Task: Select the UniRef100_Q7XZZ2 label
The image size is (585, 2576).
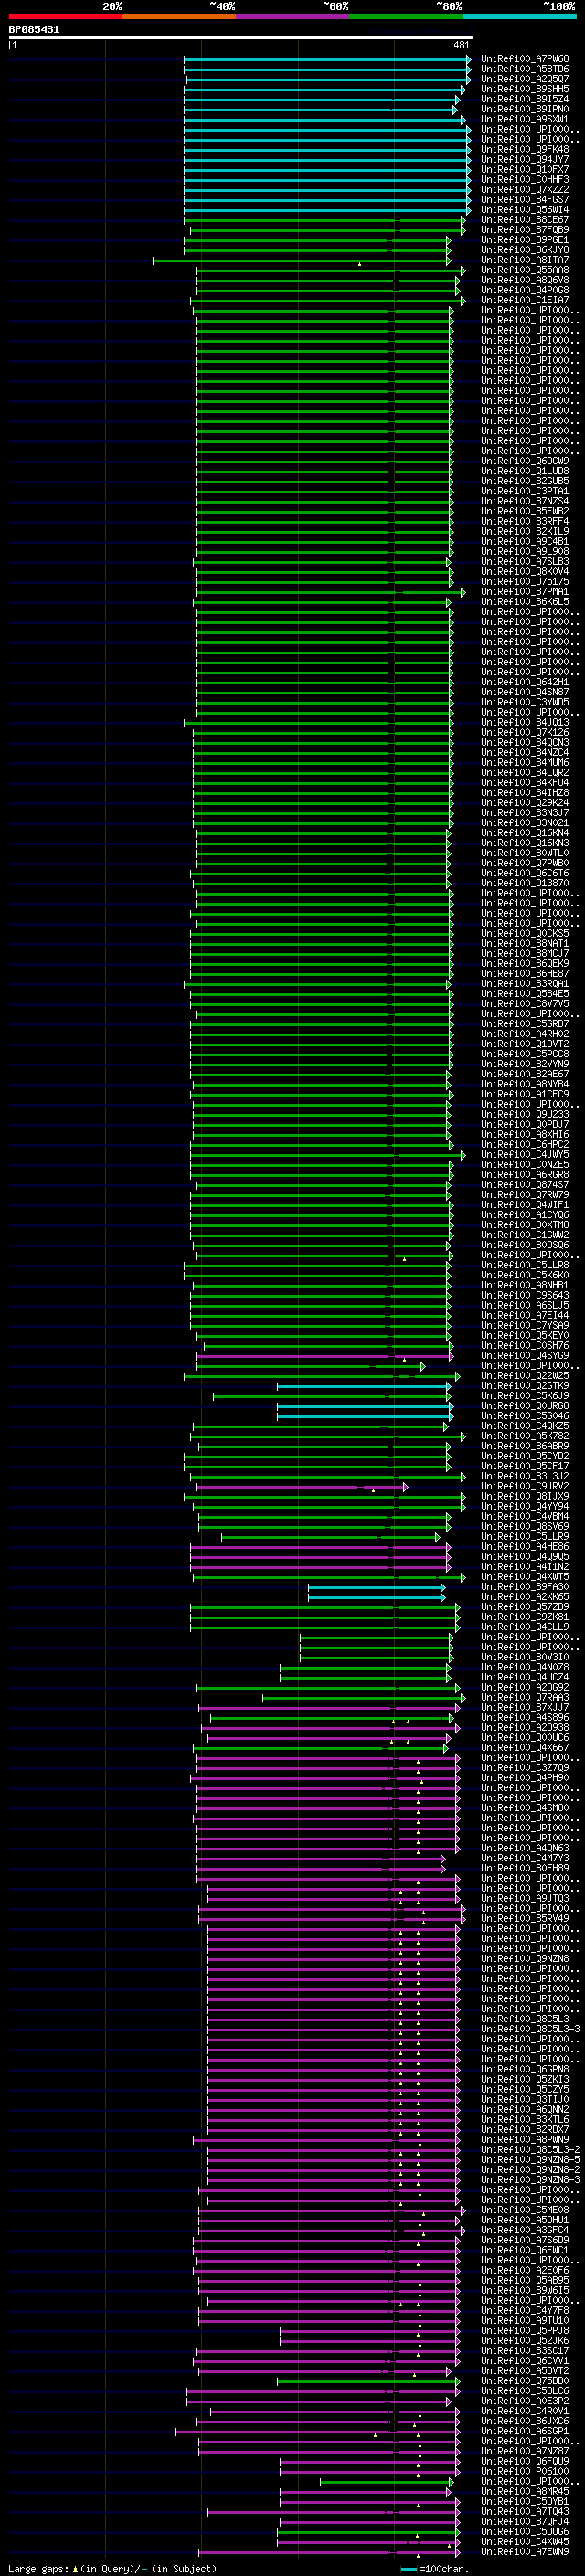Action: [525, 190]
